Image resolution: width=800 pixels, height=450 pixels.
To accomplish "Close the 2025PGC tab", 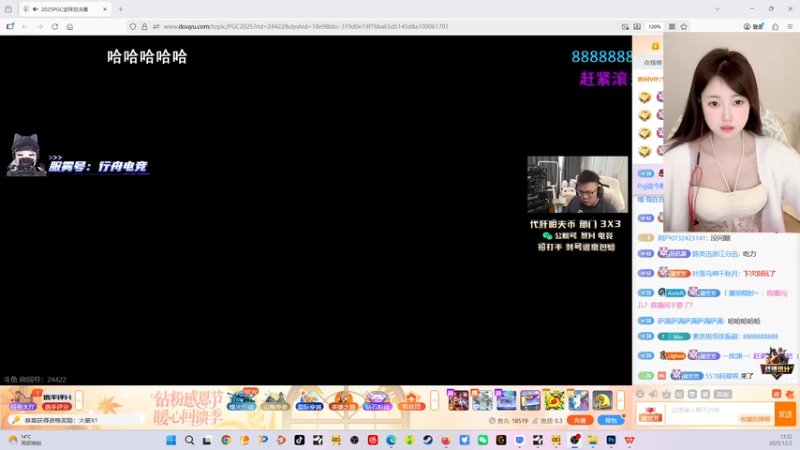I will pos(105,9).
